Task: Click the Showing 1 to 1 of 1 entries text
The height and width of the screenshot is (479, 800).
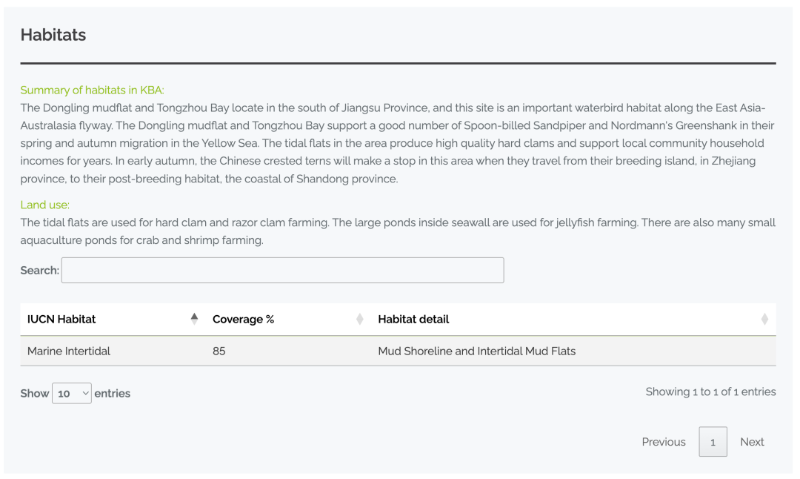Action: click(711, 392)
